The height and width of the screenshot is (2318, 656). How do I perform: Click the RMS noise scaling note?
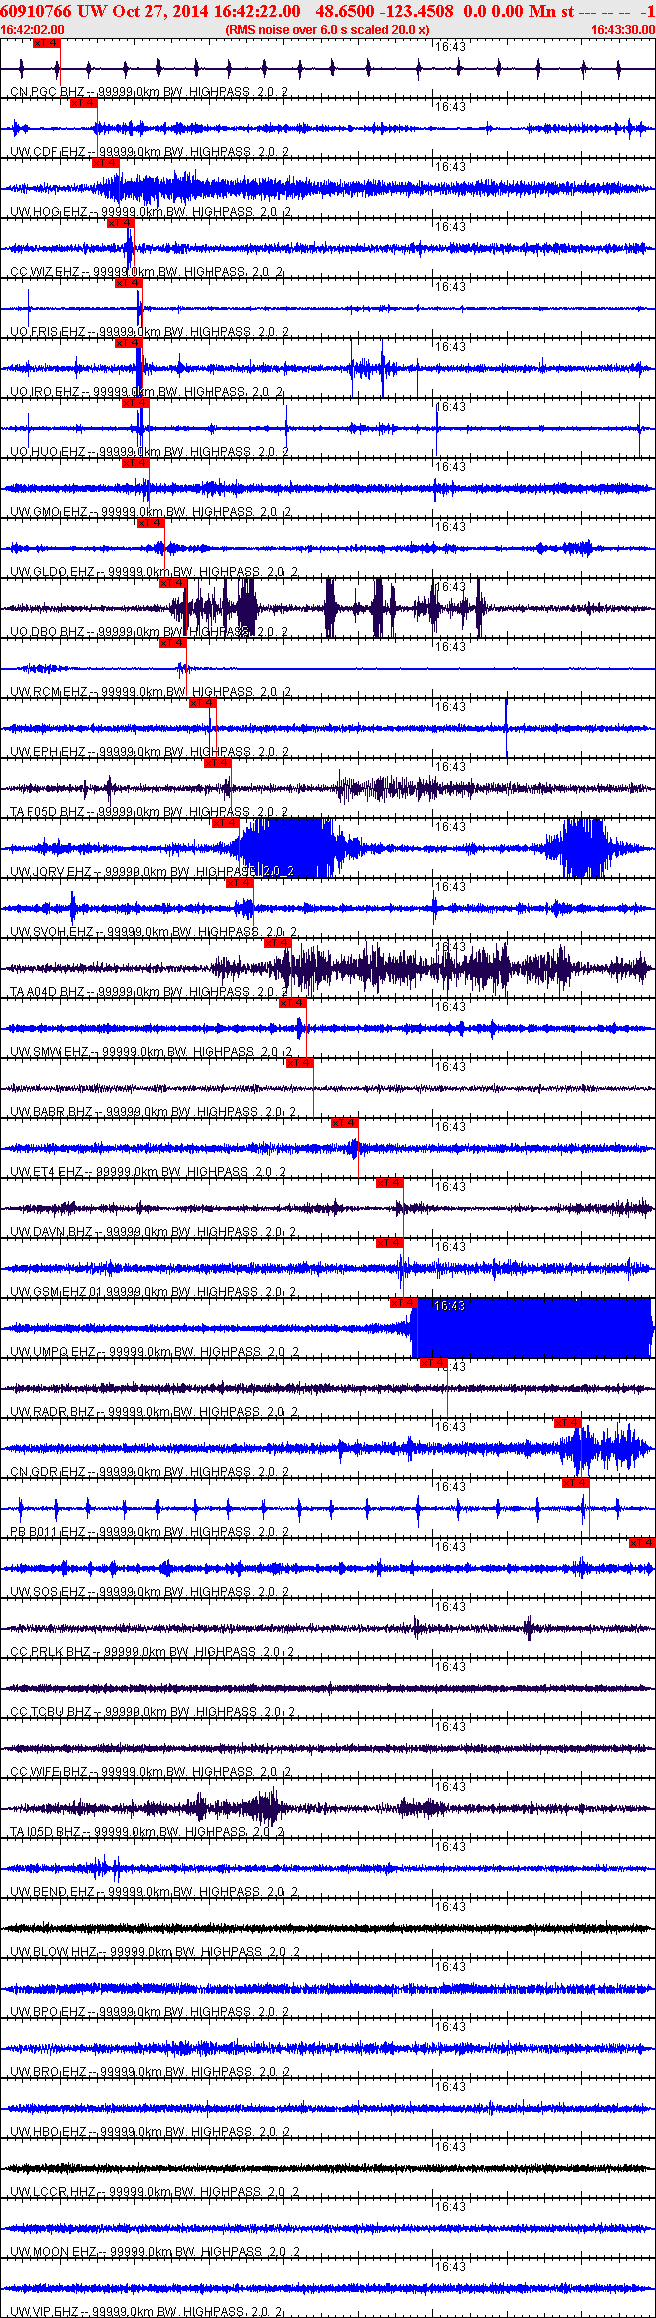point(327,30)
